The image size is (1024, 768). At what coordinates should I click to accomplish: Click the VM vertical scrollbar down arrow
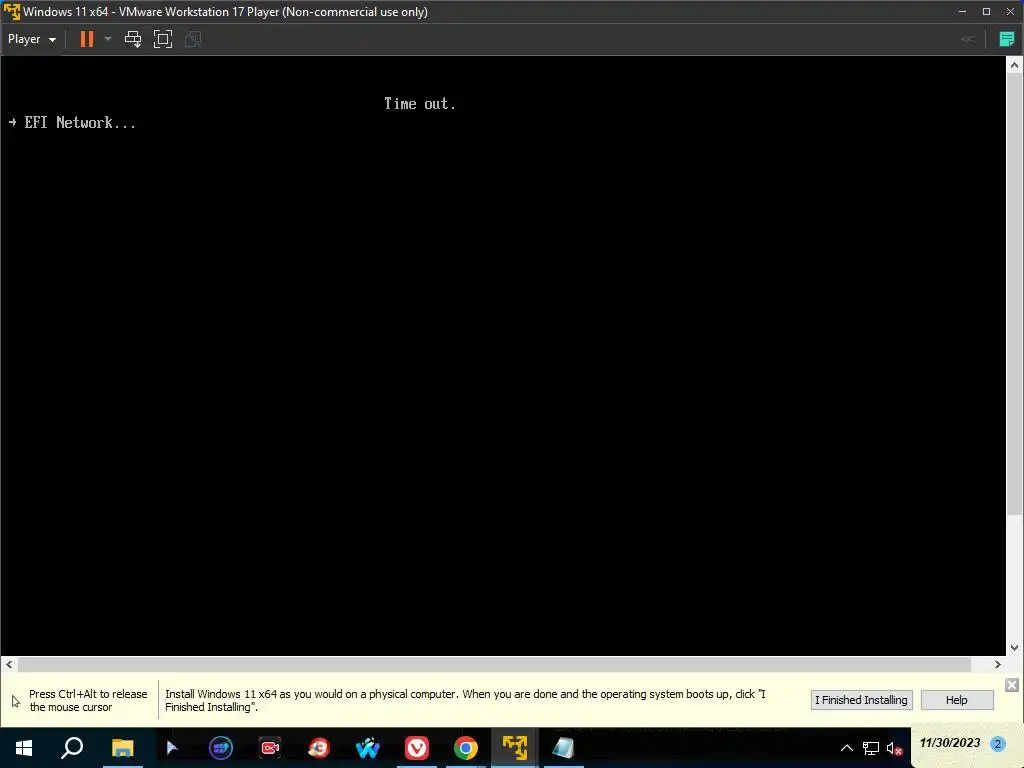[x=1014, y=648]
